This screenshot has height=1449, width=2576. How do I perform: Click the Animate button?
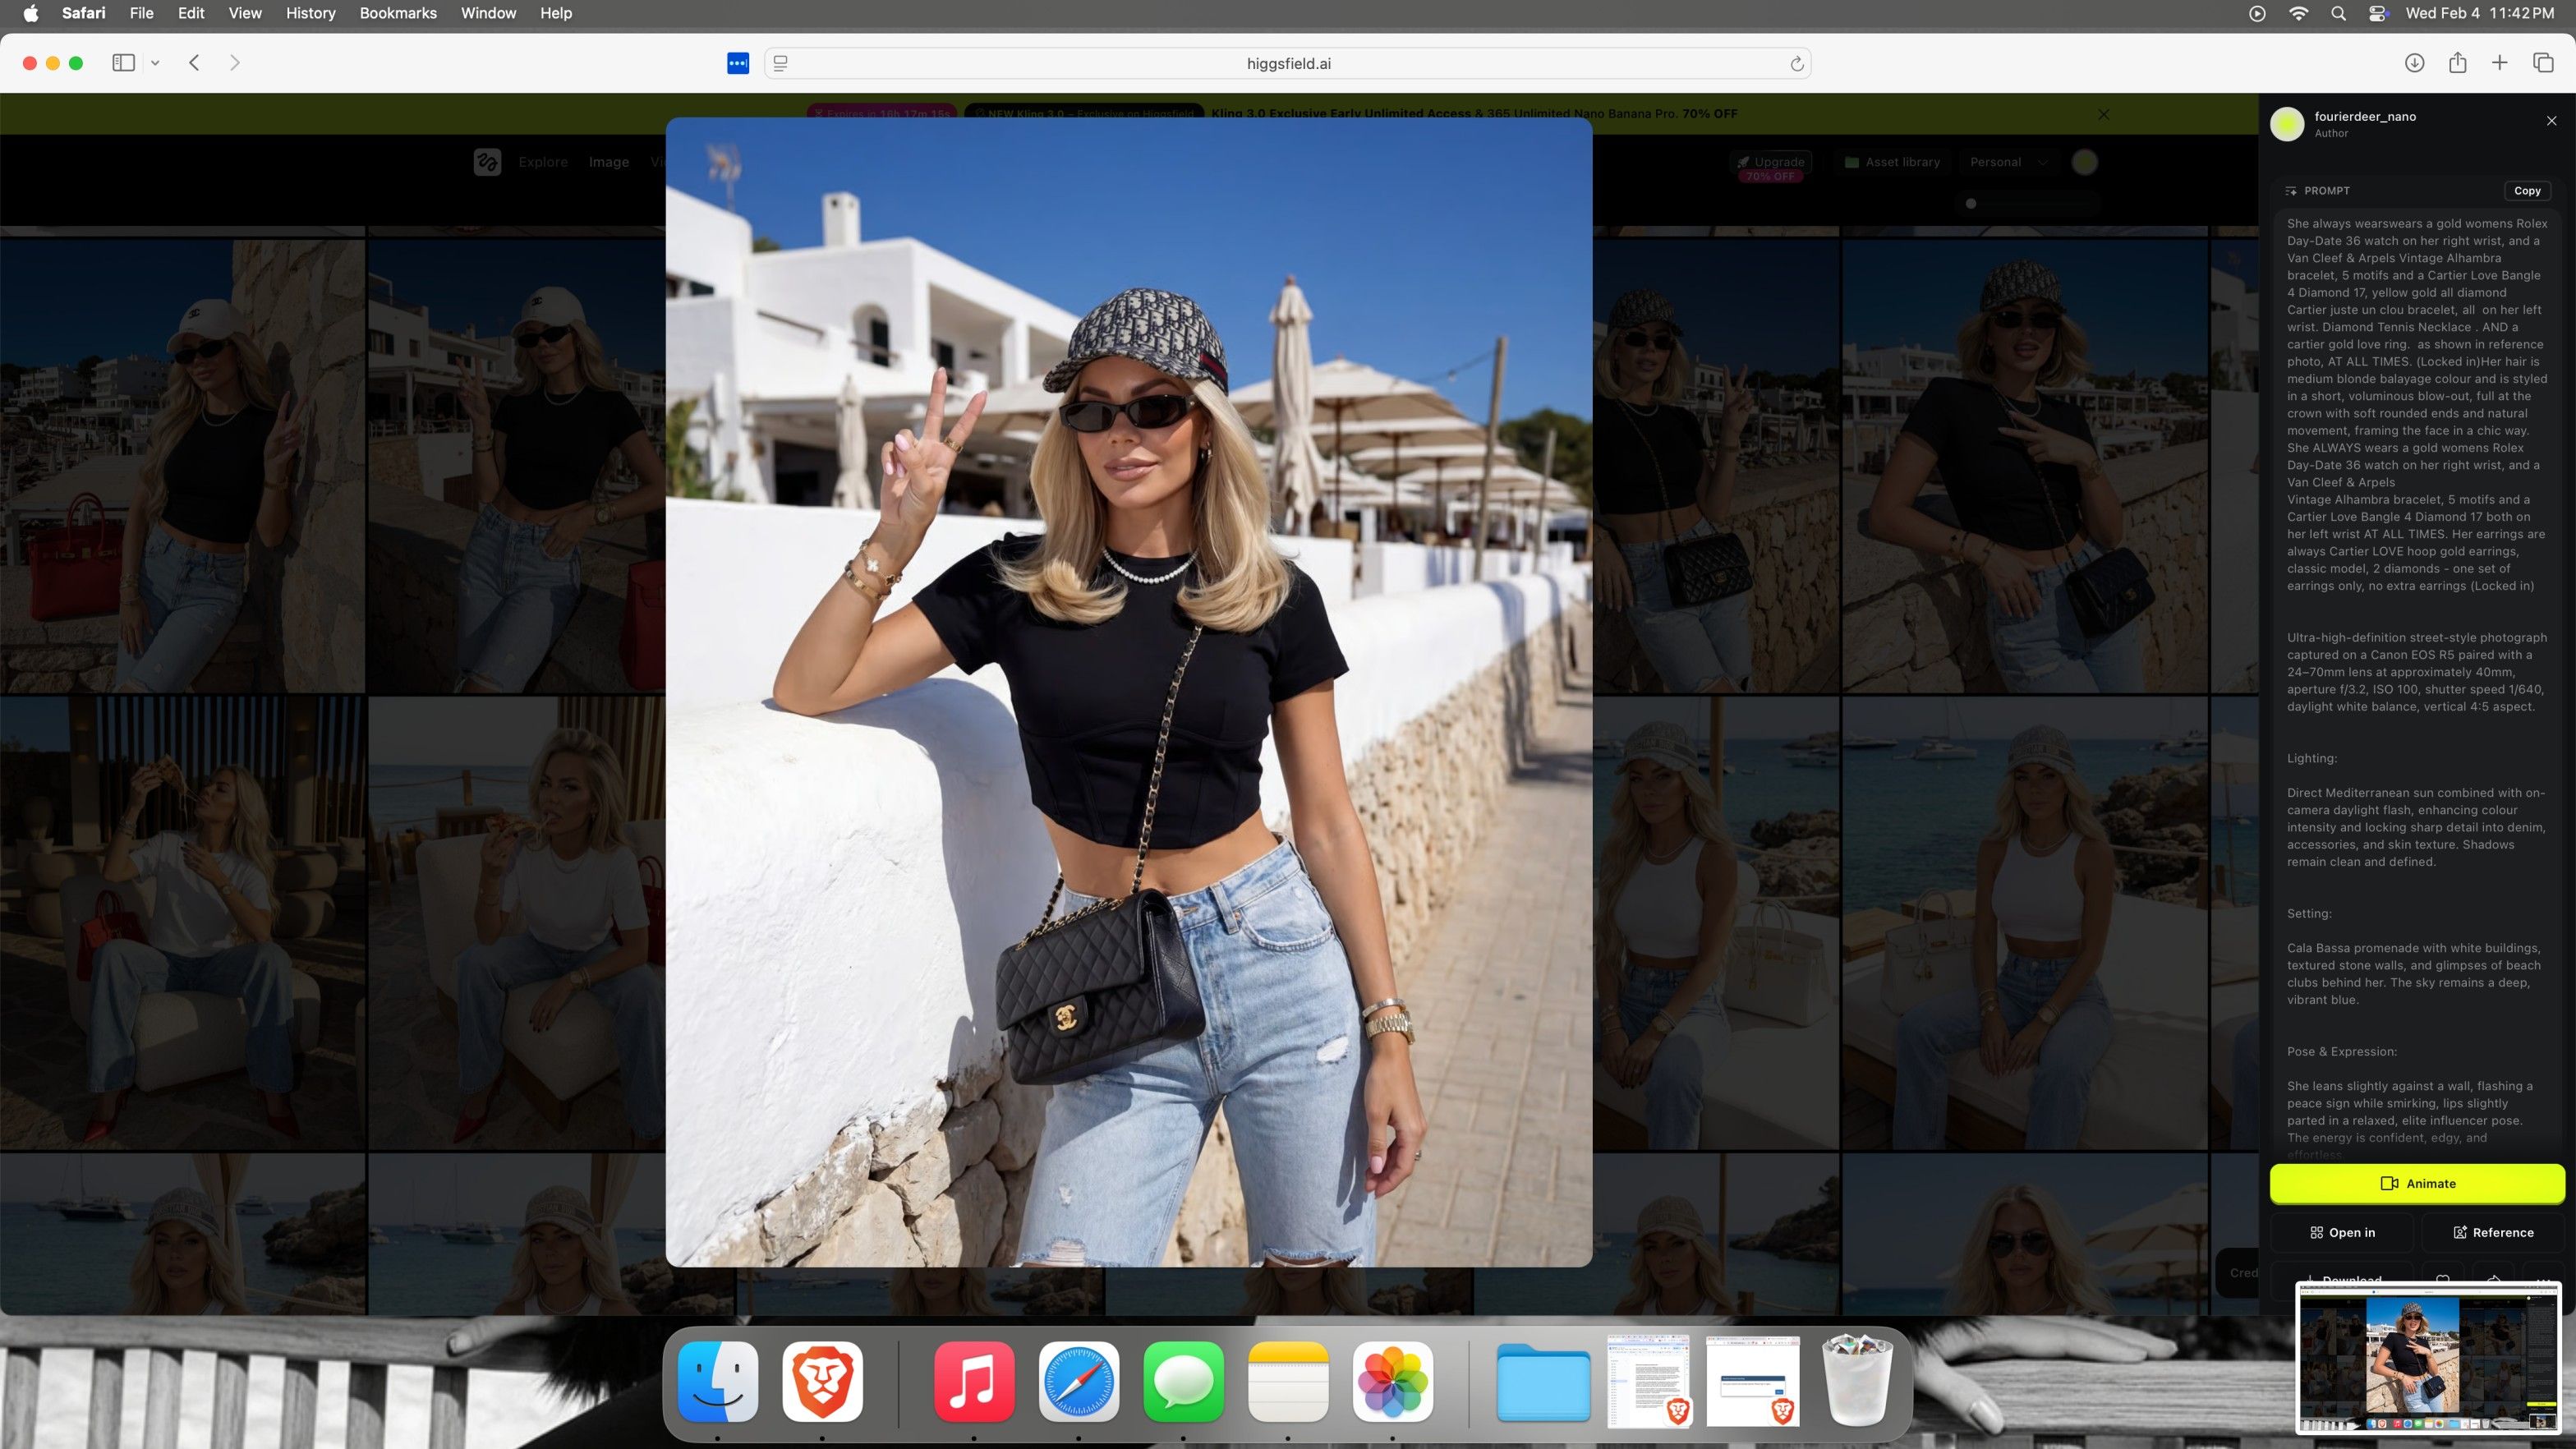click(2417, 1183)
